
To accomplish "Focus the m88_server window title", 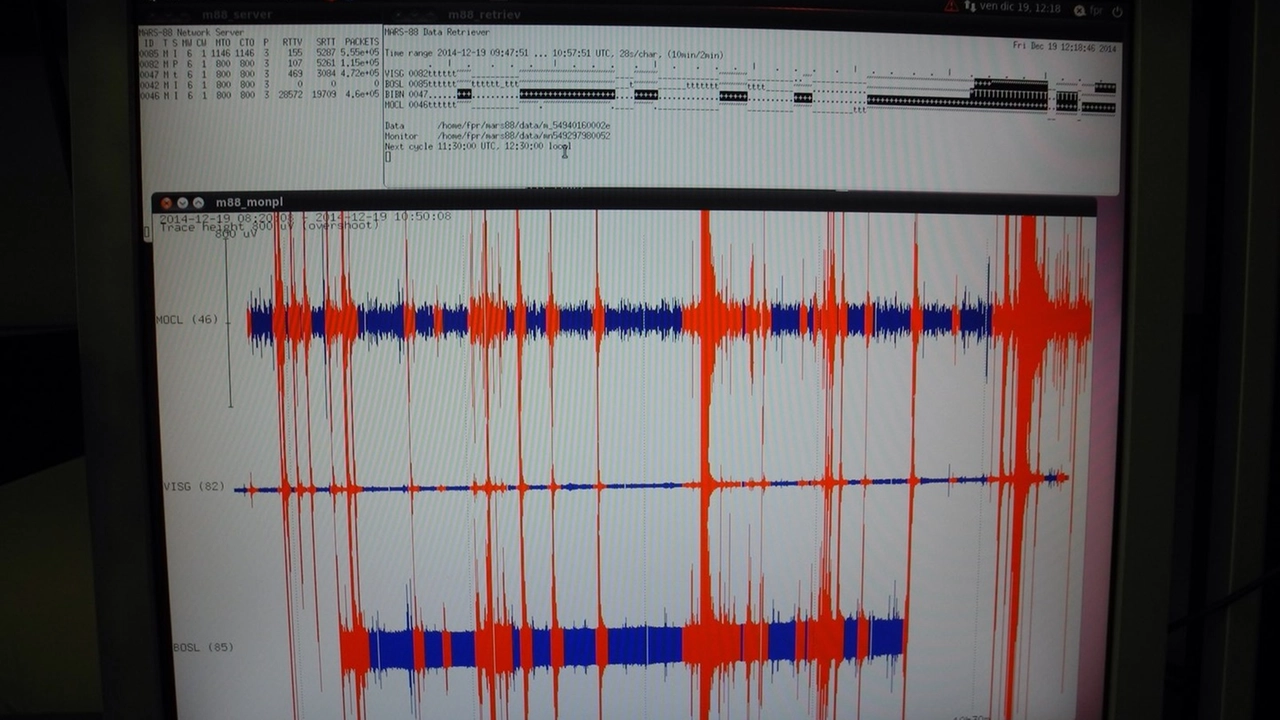I will click(x=238, y=15).
